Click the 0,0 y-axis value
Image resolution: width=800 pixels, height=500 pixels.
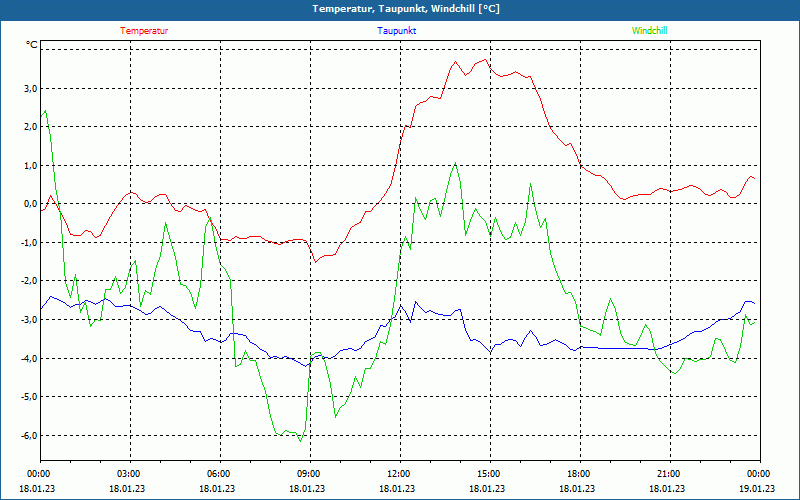click(31, 204)
